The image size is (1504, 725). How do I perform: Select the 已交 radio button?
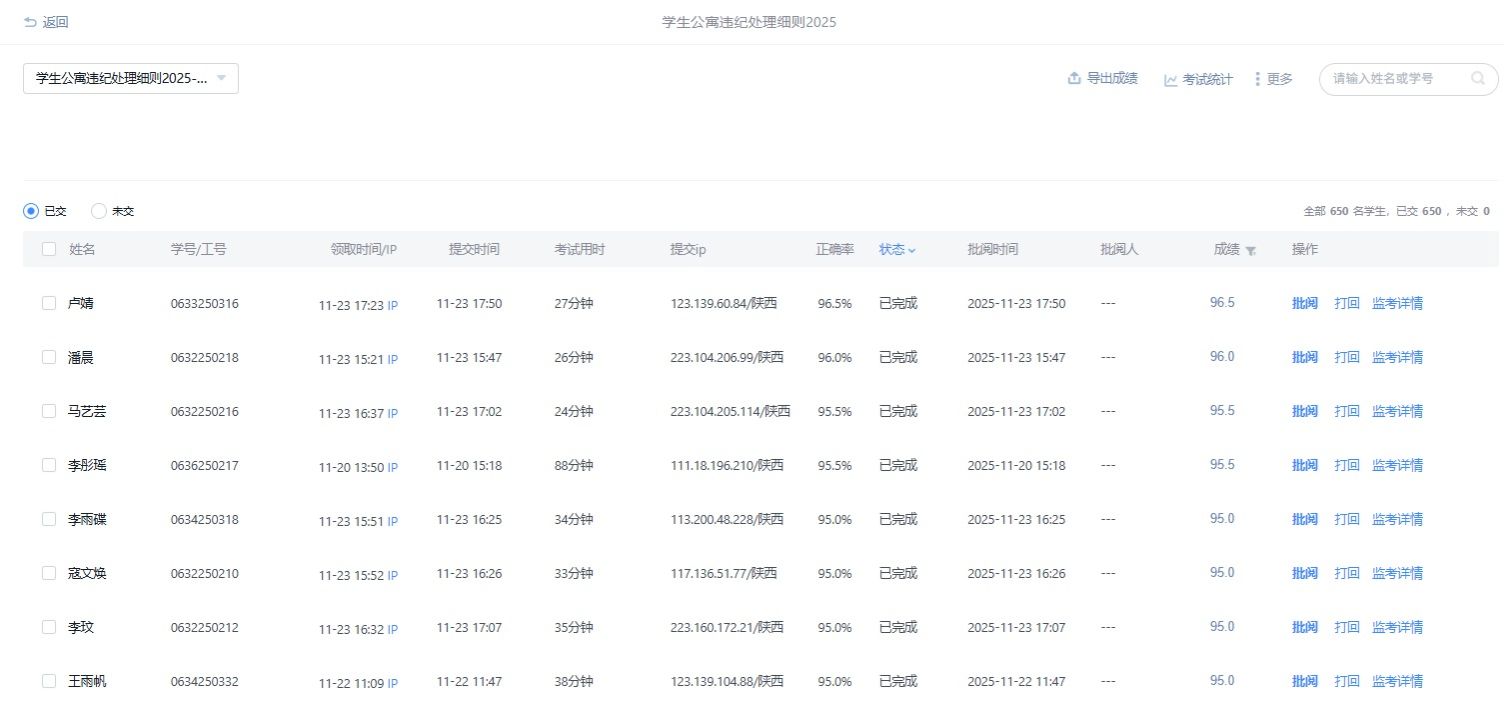[x=31, y=211]
